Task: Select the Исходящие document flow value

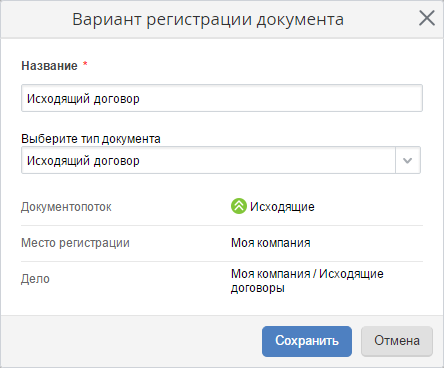Action: tap(282, 207)
